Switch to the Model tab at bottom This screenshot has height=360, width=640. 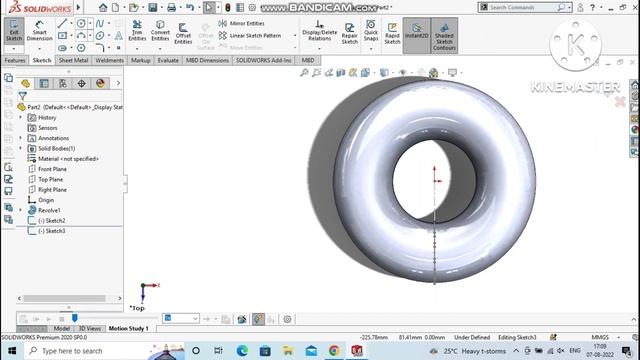(62, 329)
